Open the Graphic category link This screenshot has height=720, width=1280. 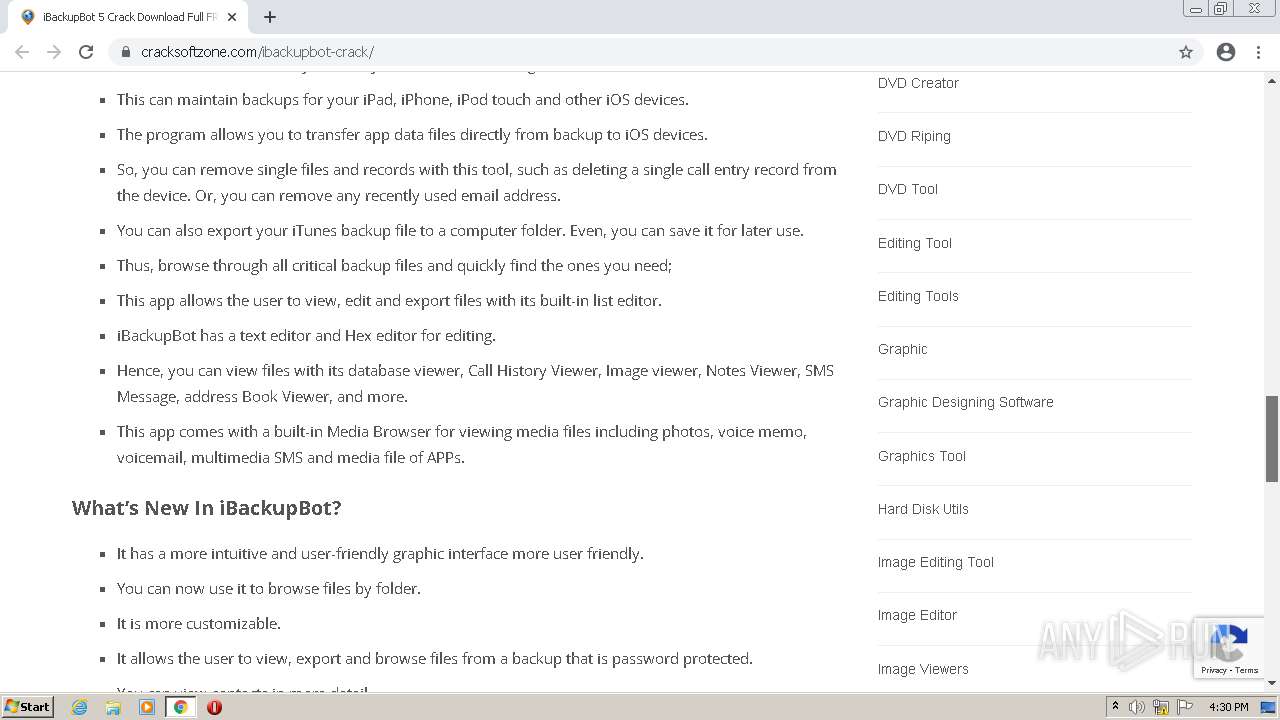(903, 349)
